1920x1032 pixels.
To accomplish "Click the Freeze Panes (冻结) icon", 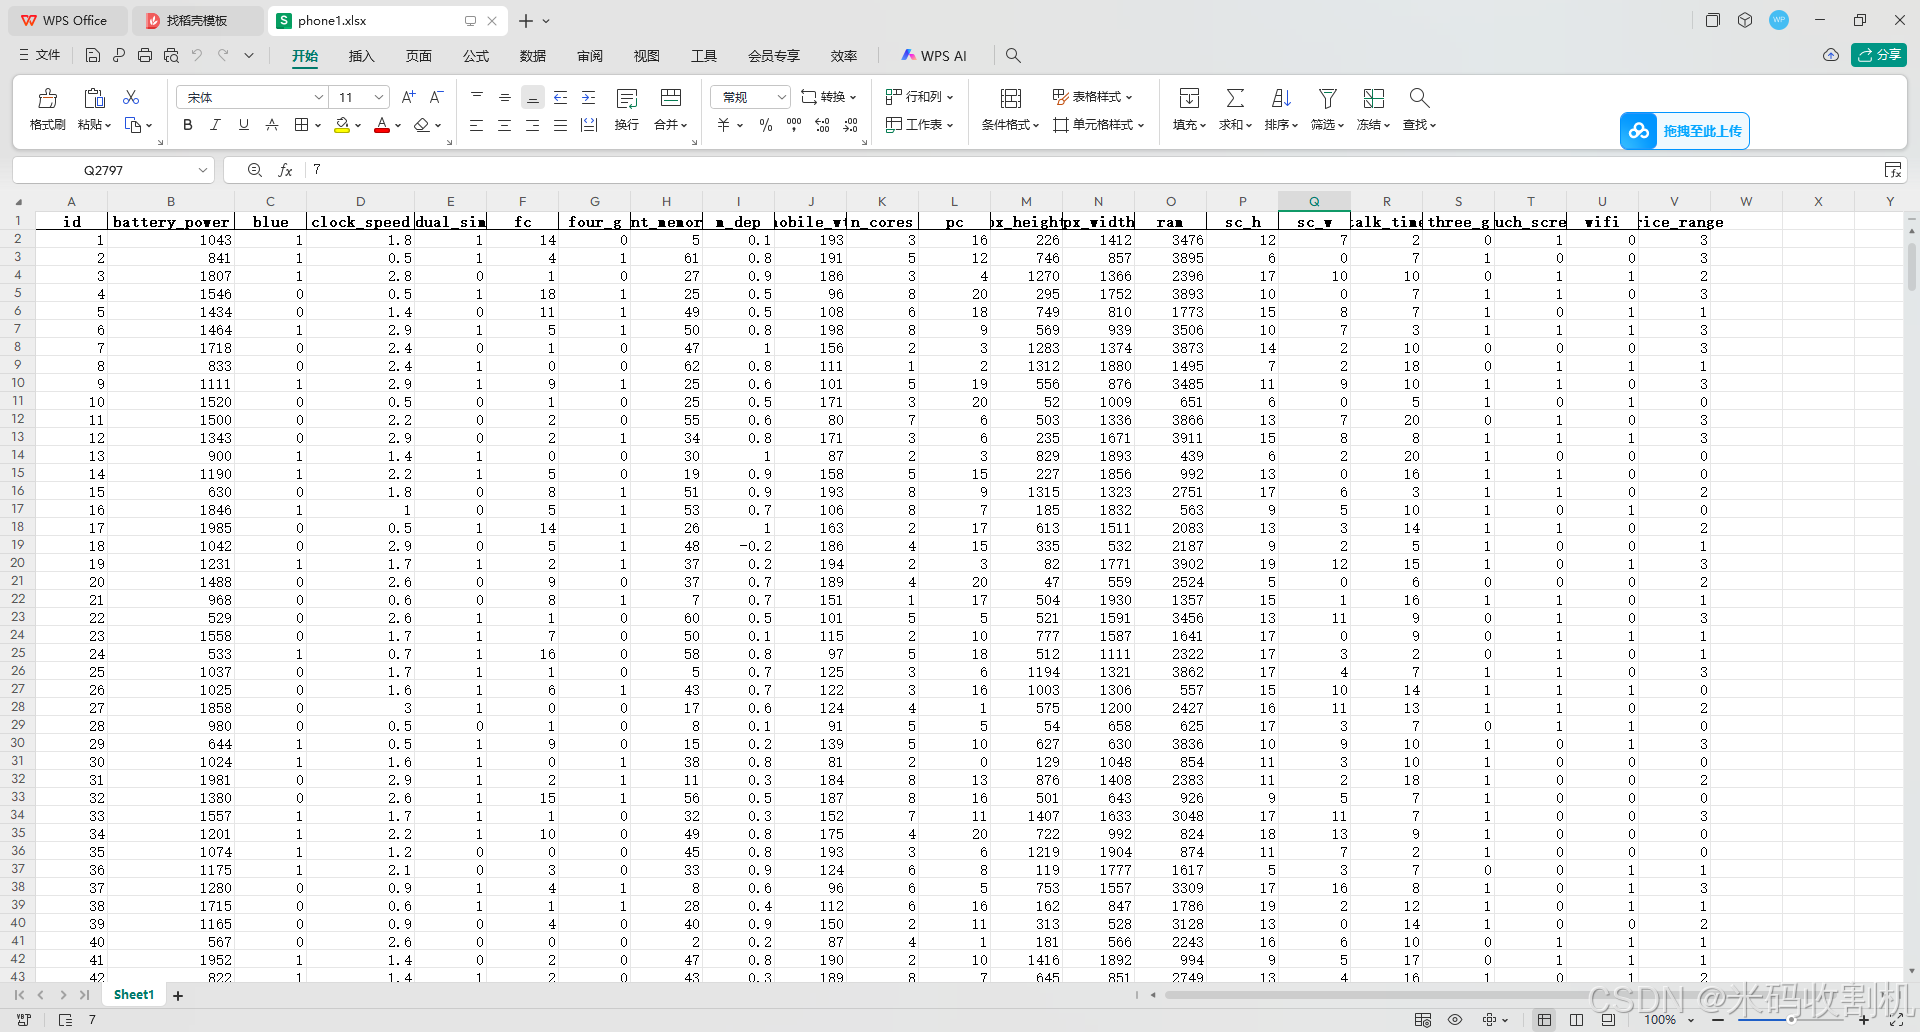I will tap(1374, 98).
